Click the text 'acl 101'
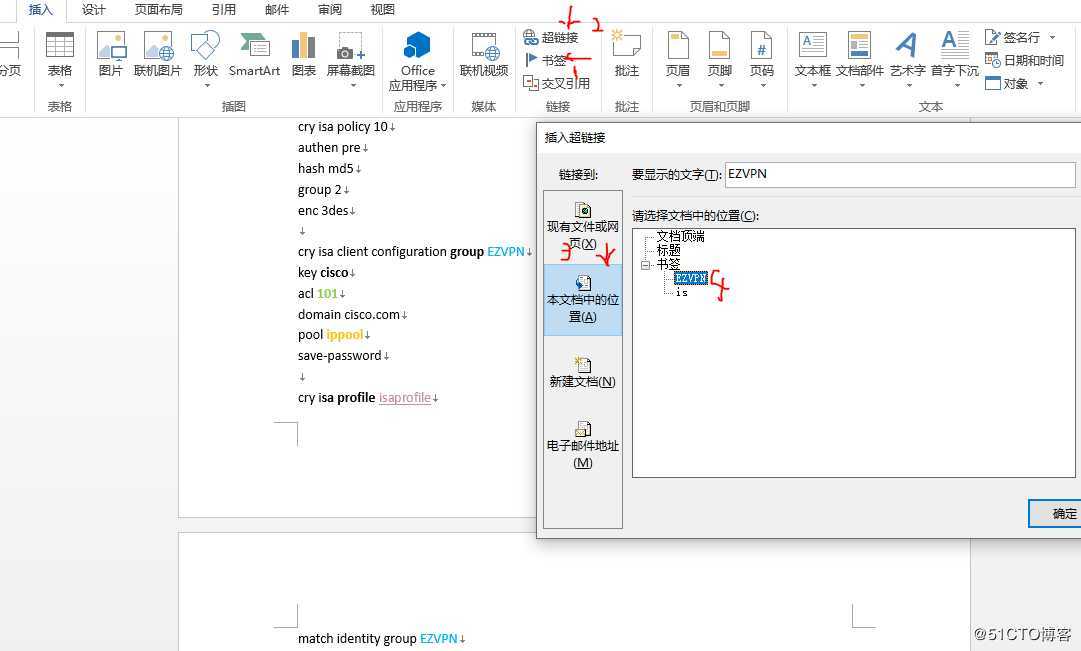The height and width of the screenshot is (651, 1081). [318, 294]
